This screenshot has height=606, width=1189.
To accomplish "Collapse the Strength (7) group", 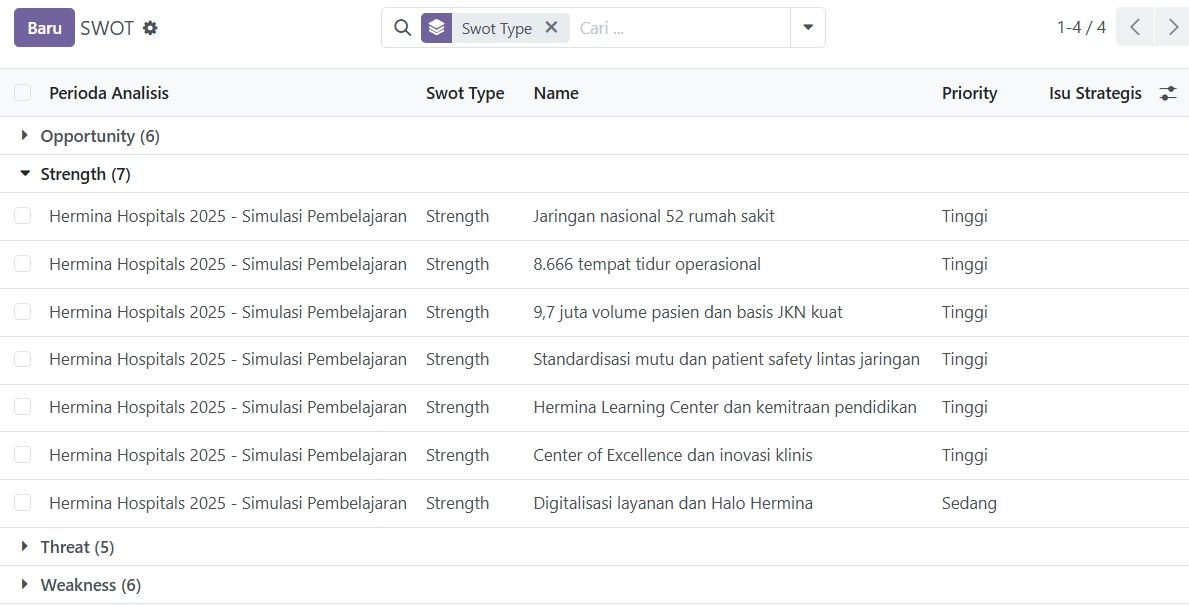I will (x=86, y=174).
